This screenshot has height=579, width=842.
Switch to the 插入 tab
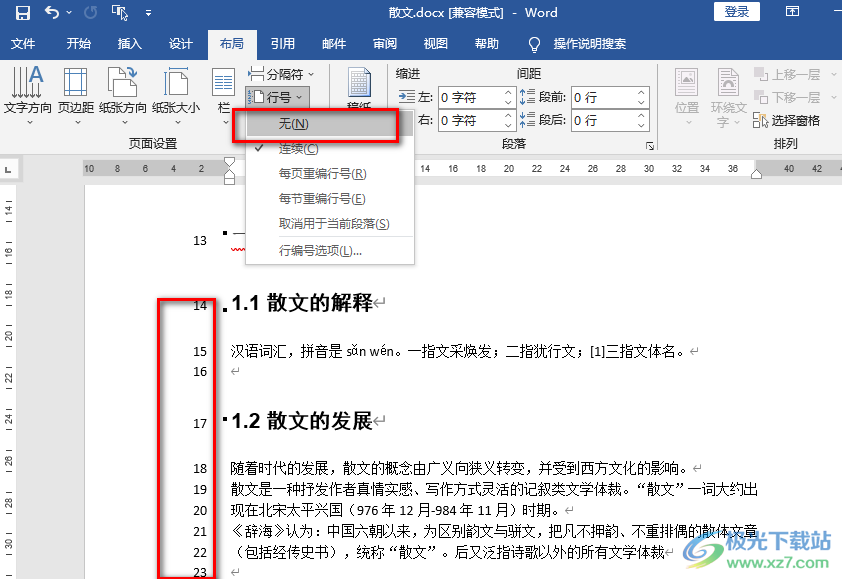pos(129,44)
